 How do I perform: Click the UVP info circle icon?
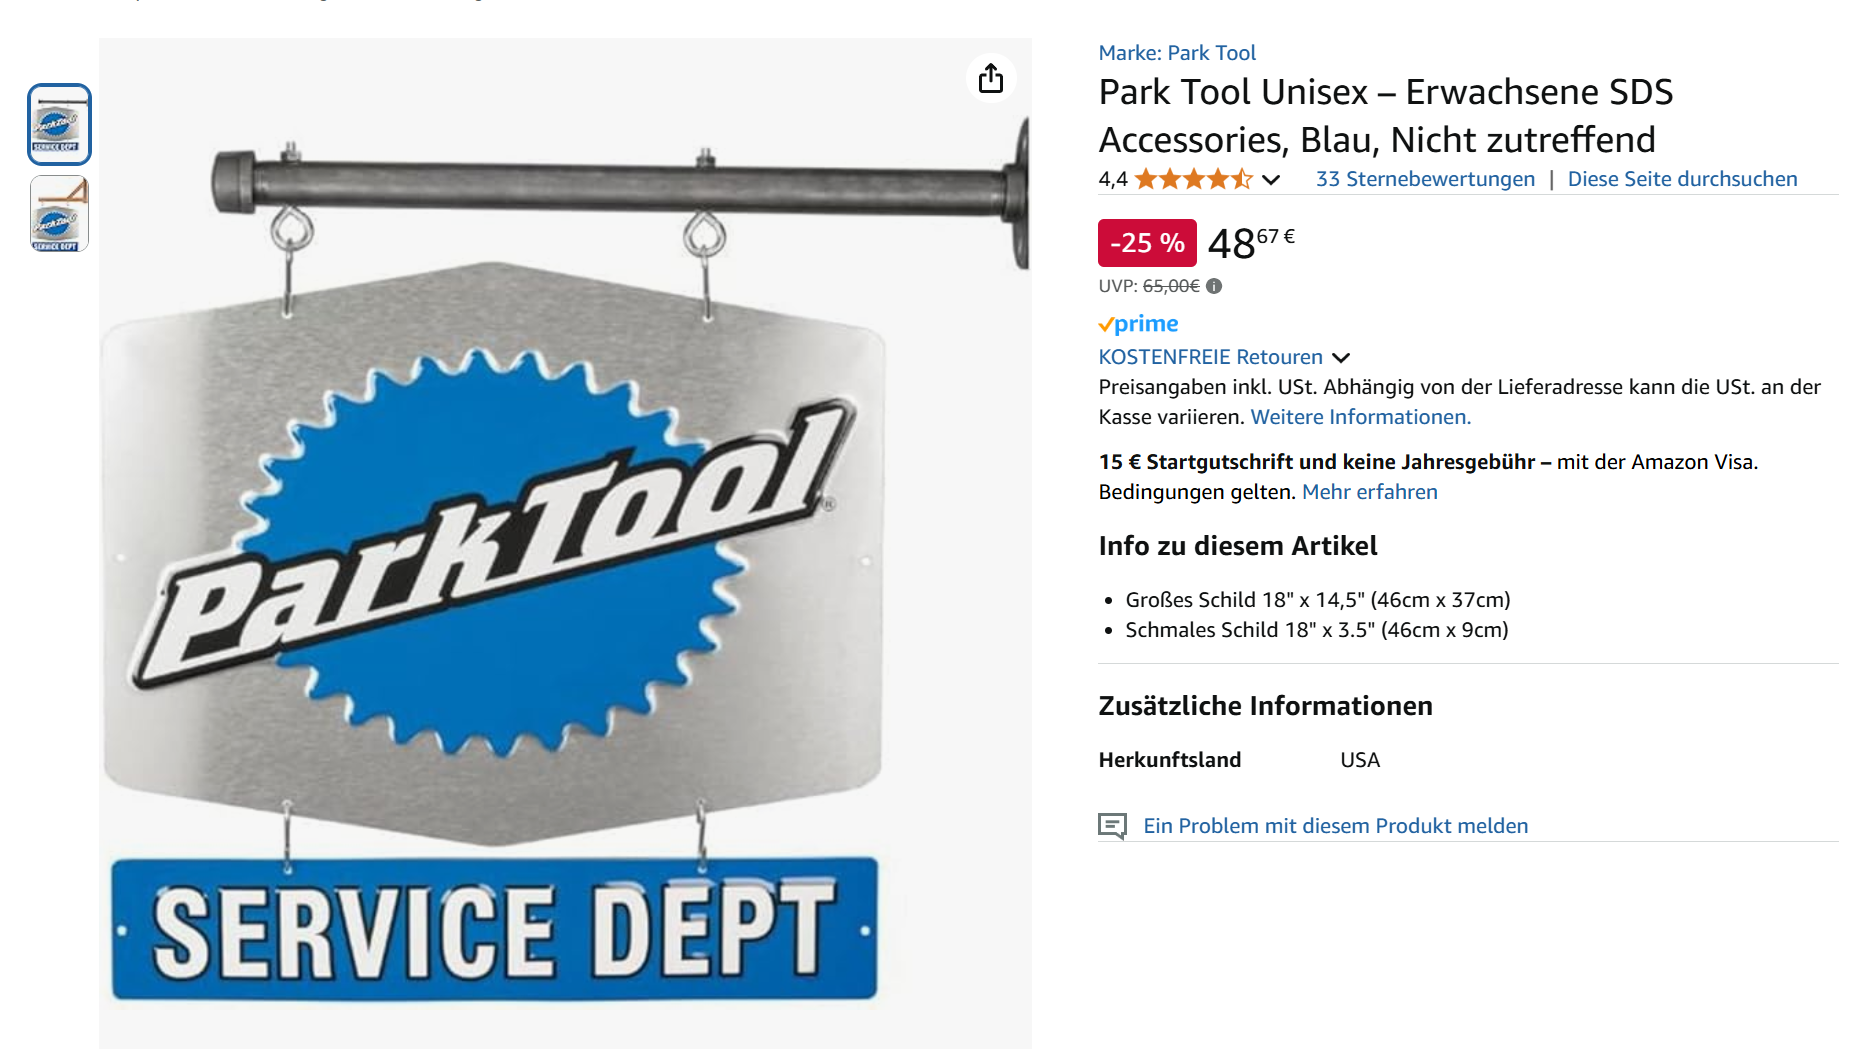(1214, 286)
